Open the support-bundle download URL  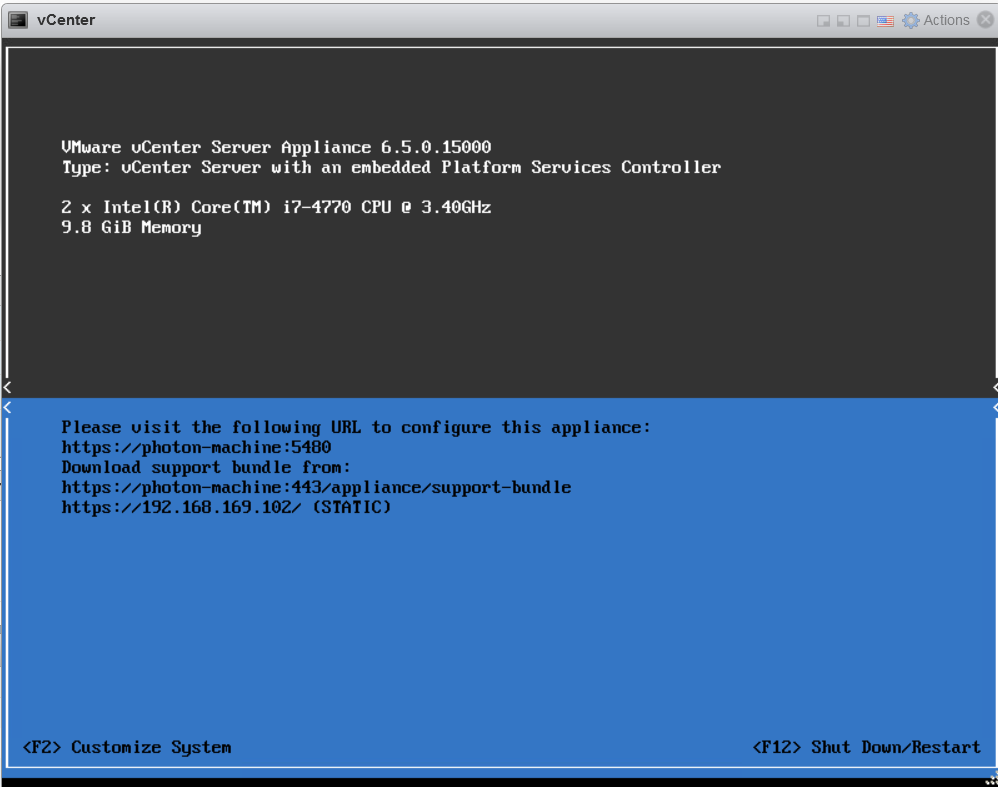[317, 487]
